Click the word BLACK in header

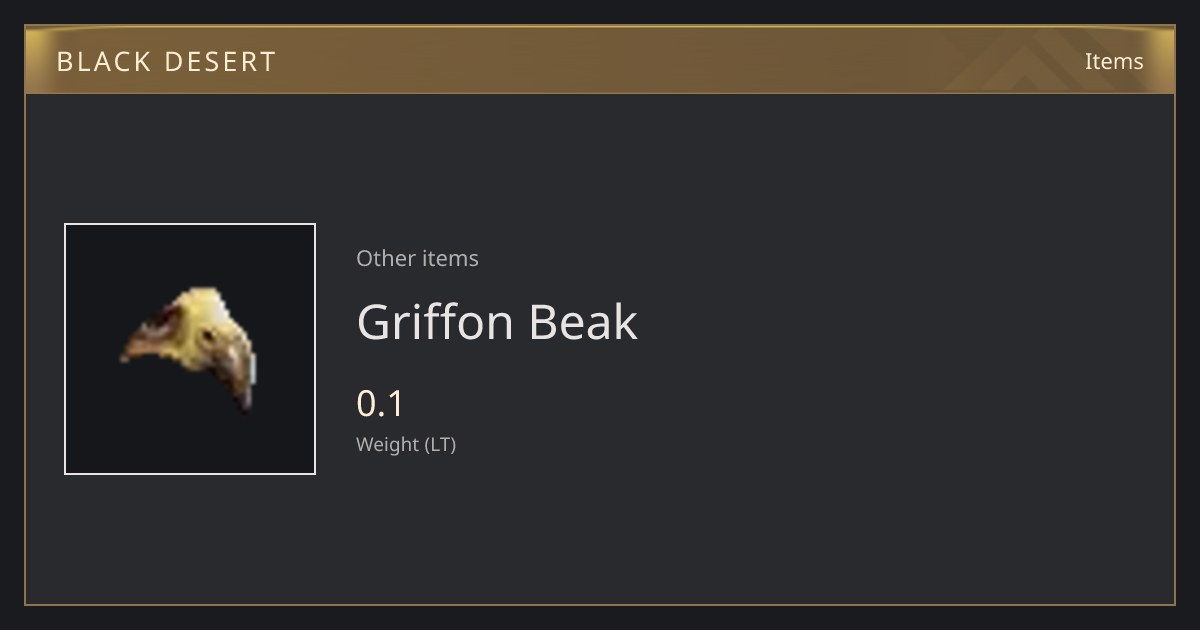pos(102,62)
